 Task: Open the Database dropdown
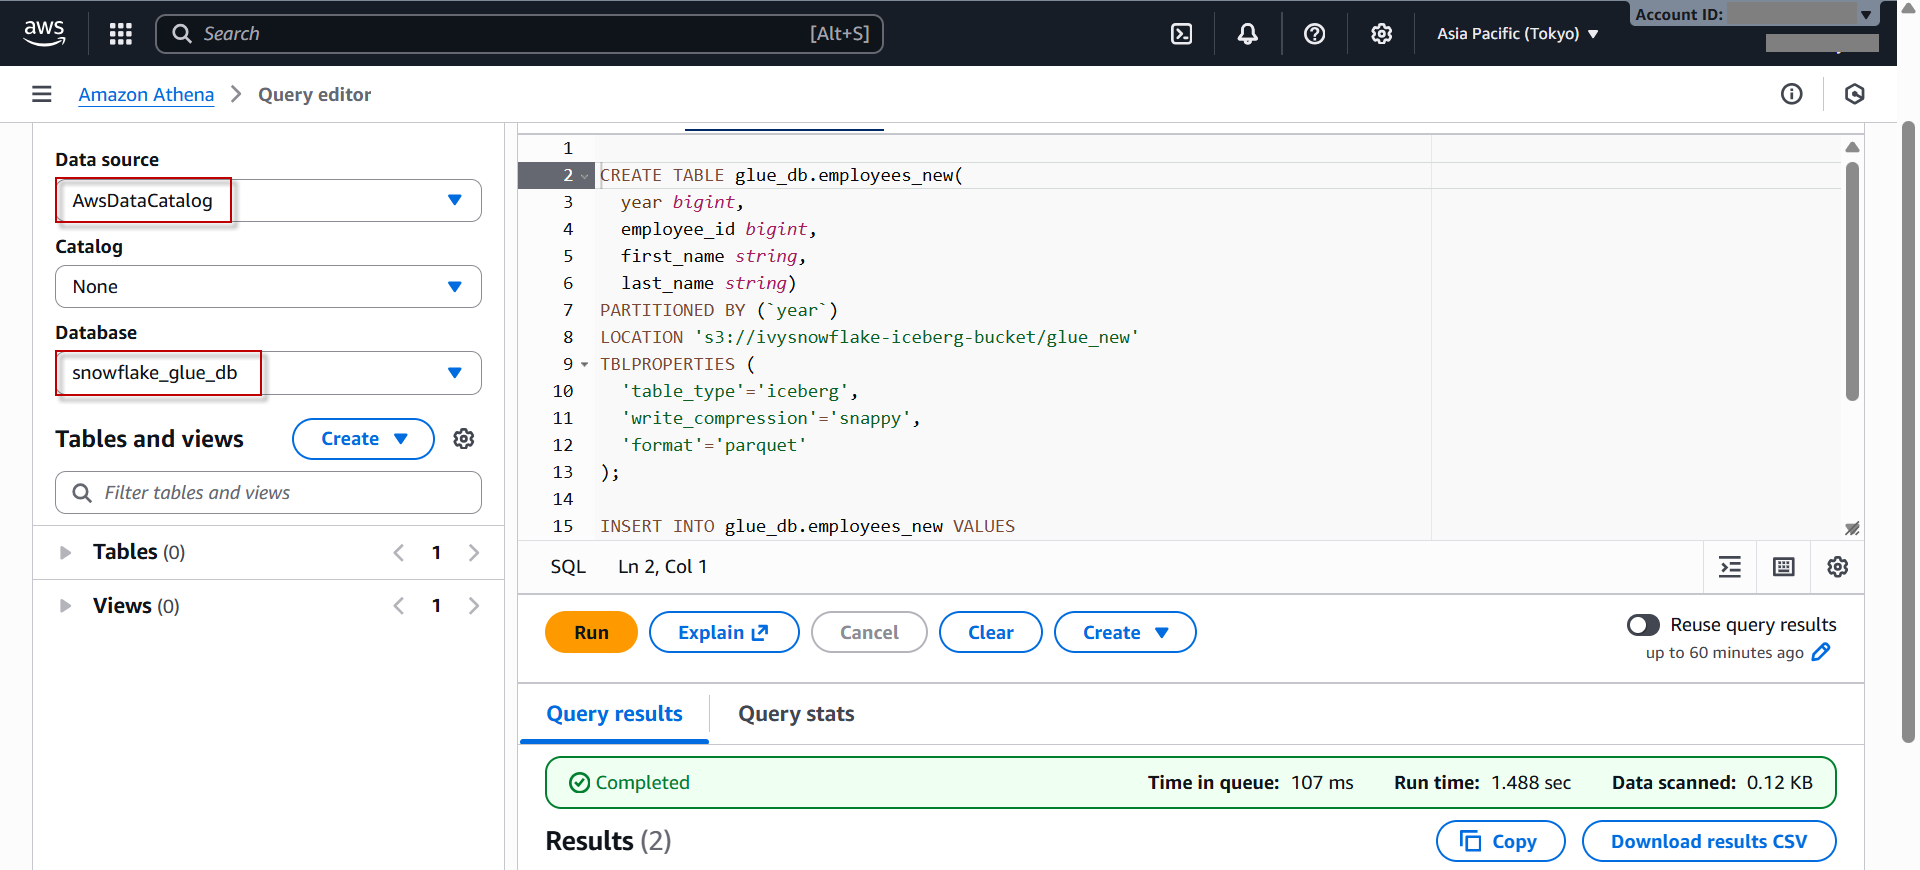[268, 373]
